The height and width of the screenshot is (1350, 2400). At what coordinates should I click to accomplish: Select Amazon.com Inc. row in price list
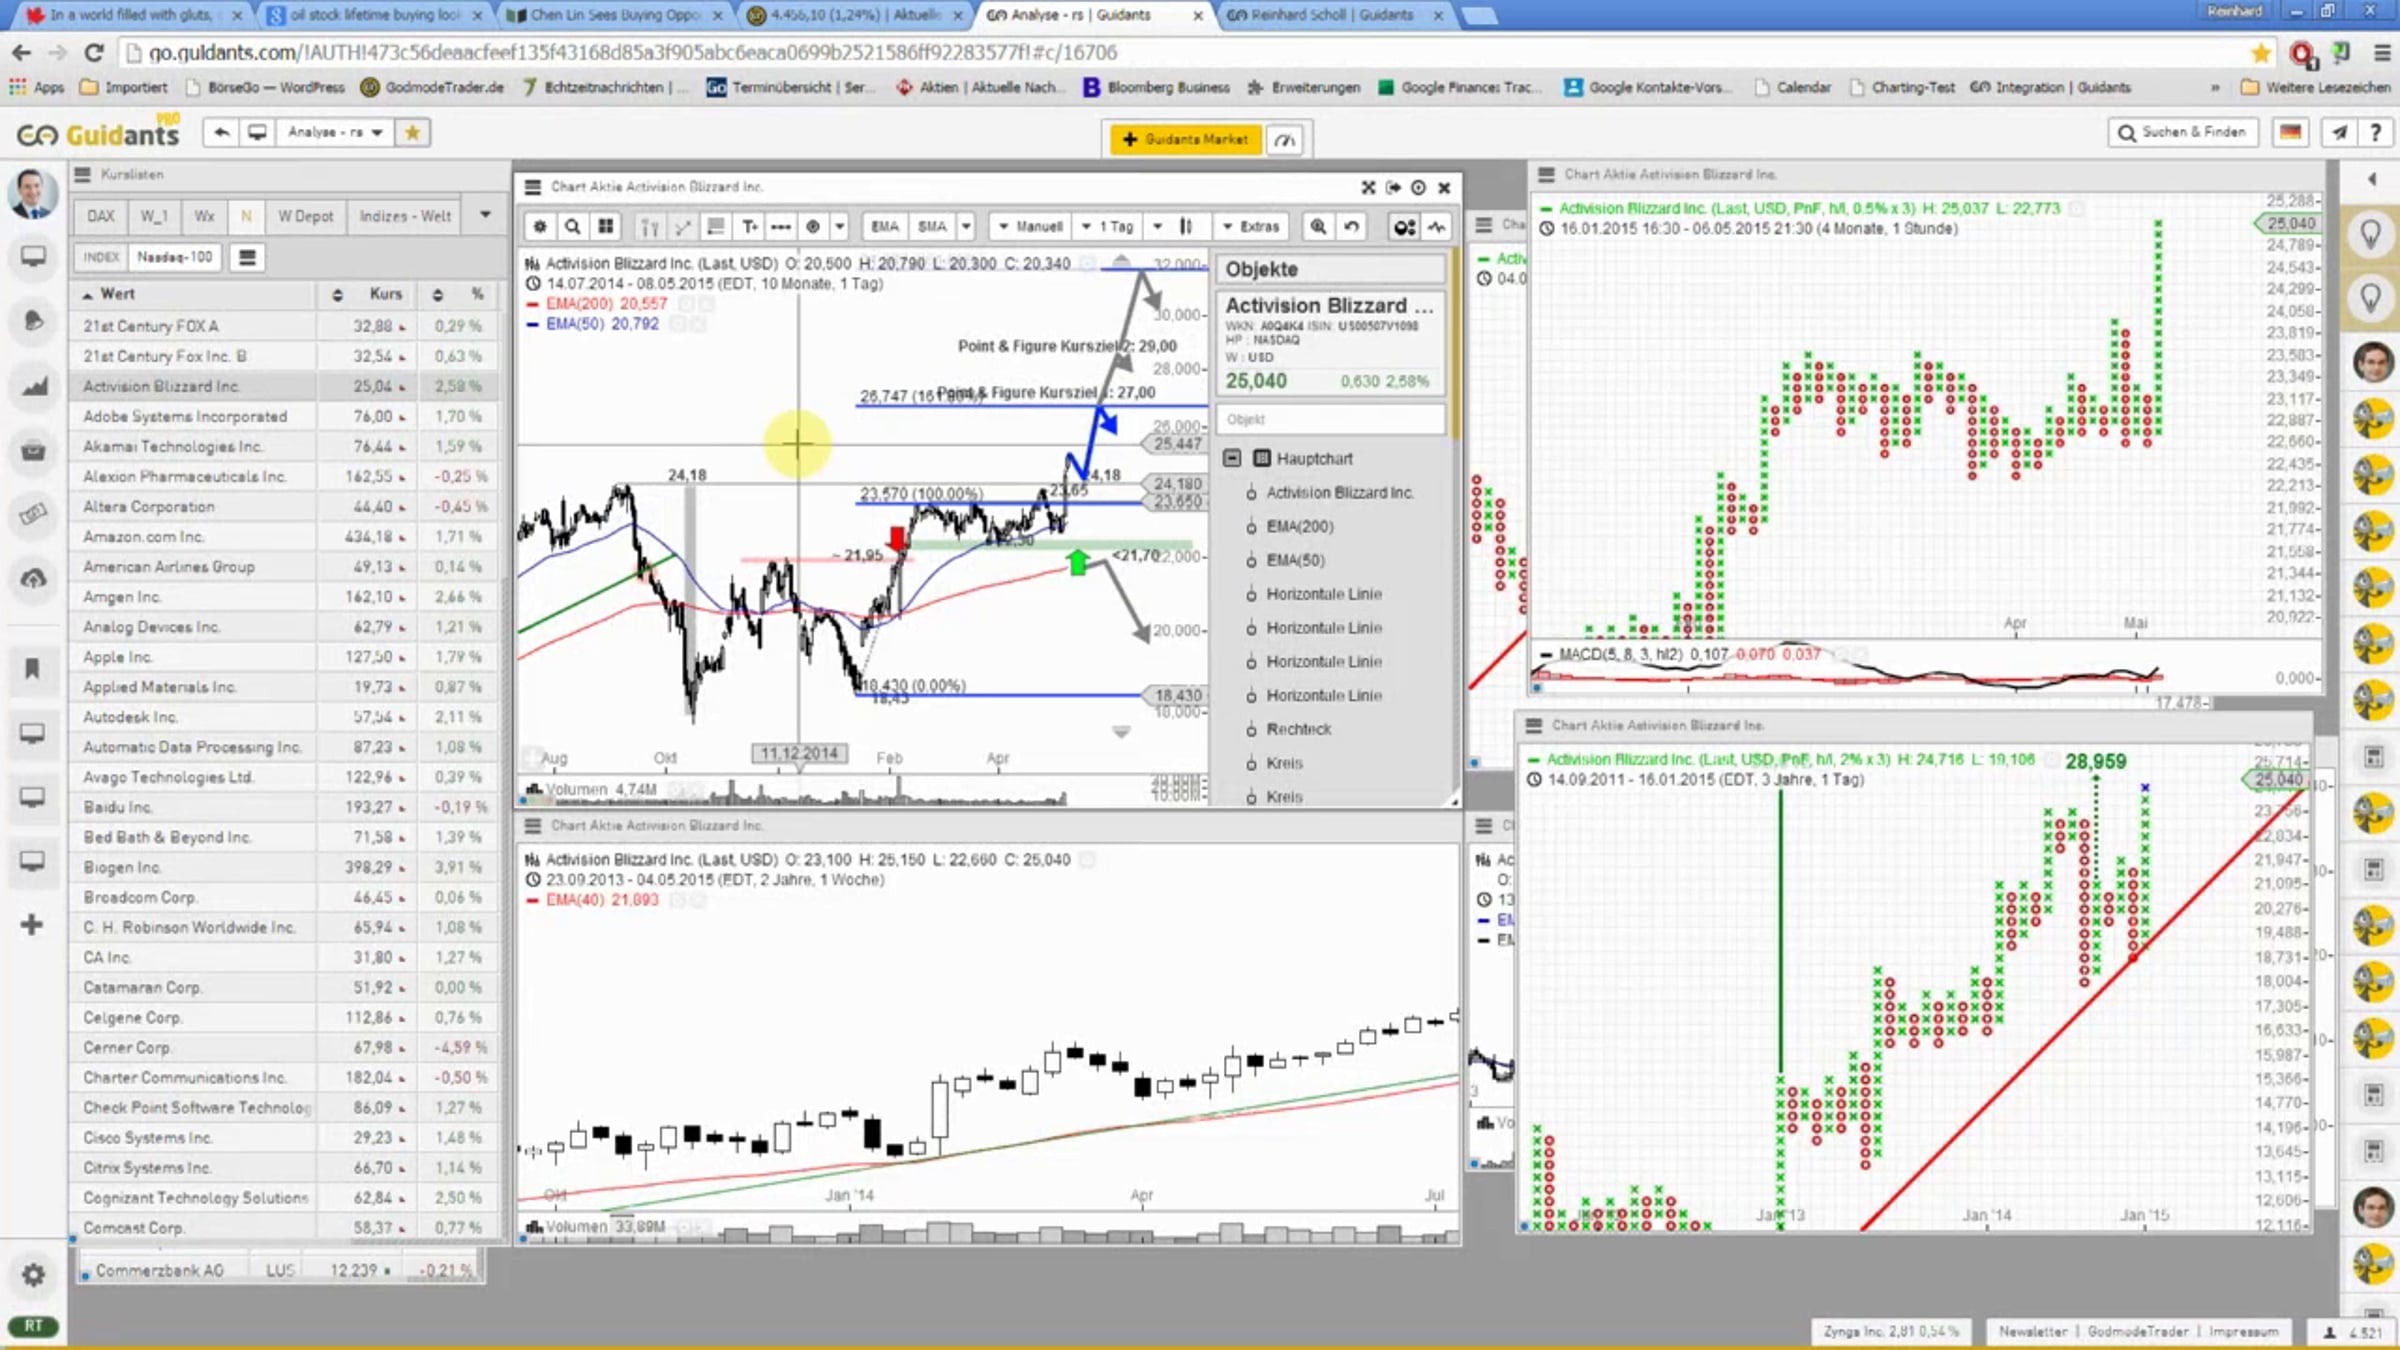tap(285, 537)
